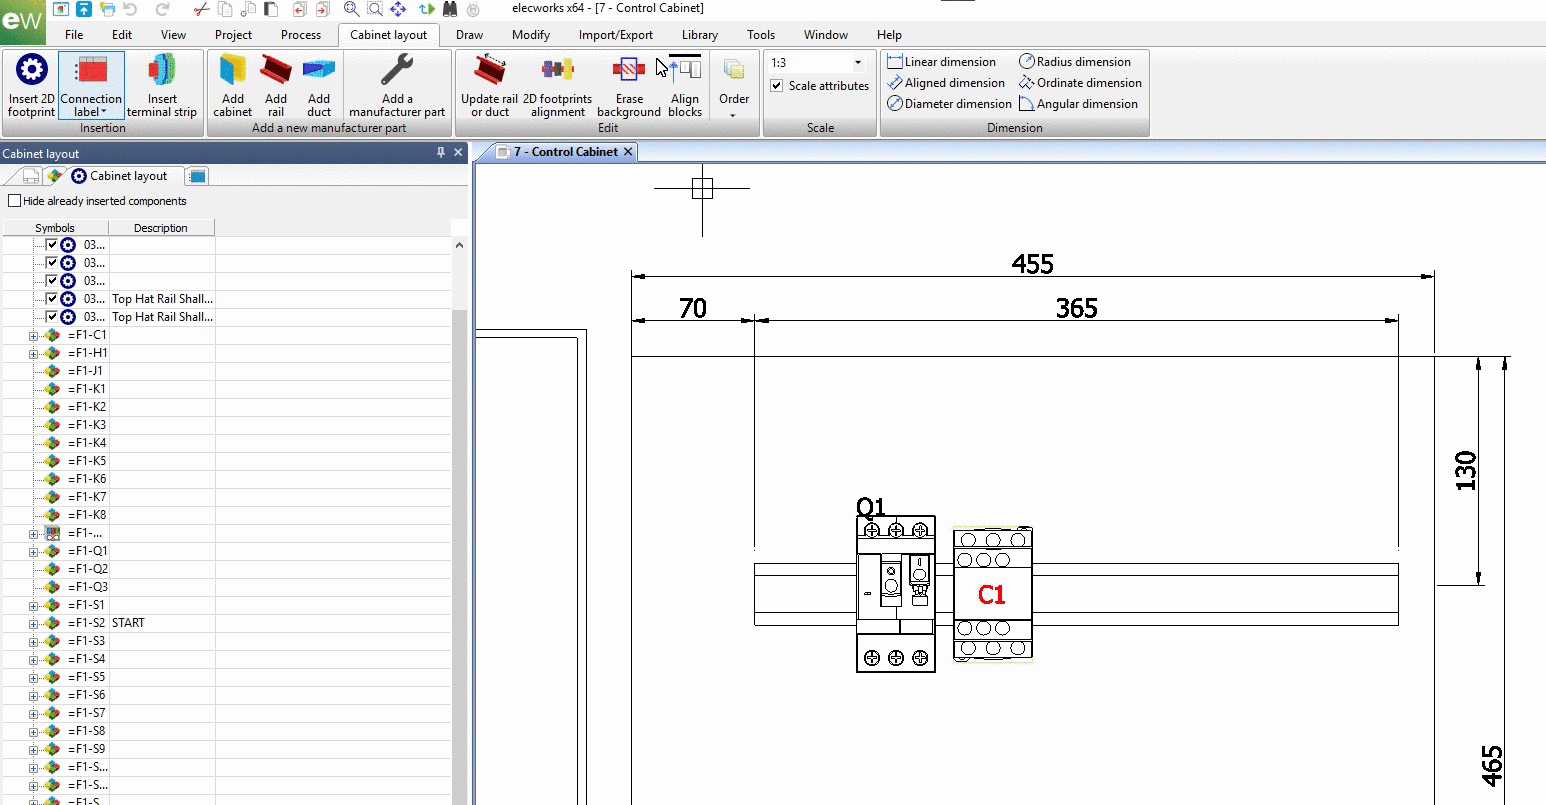
Task: Click the Linear dimension button
Action: tap(941, 62)
